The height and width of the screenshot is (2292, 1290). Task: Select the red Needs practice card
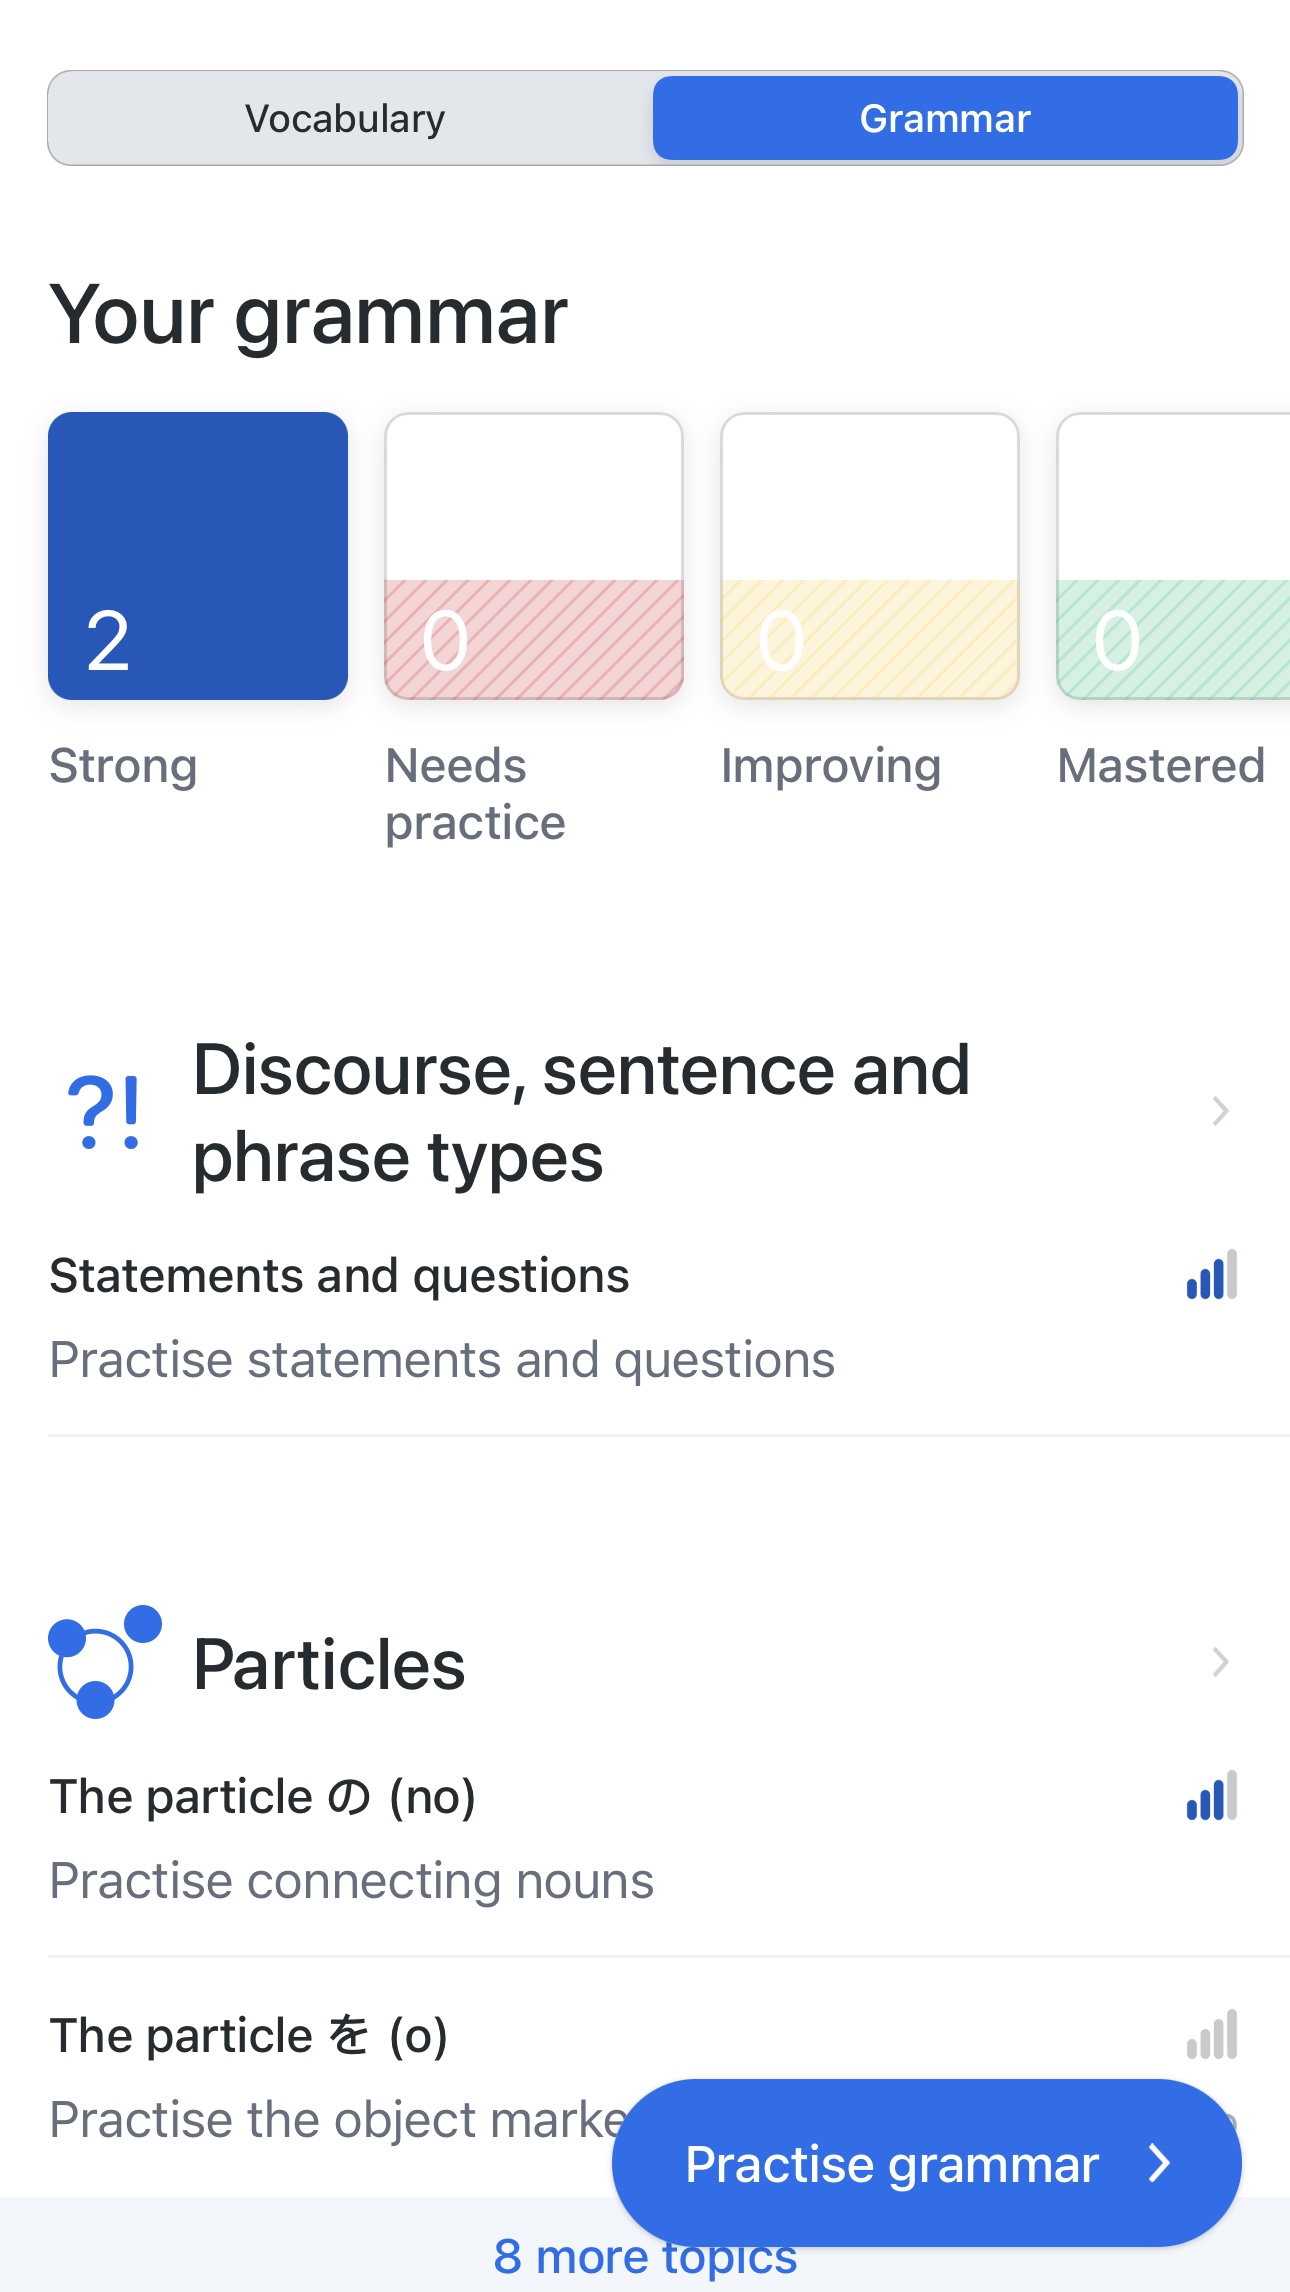click(x=534, y=556)
